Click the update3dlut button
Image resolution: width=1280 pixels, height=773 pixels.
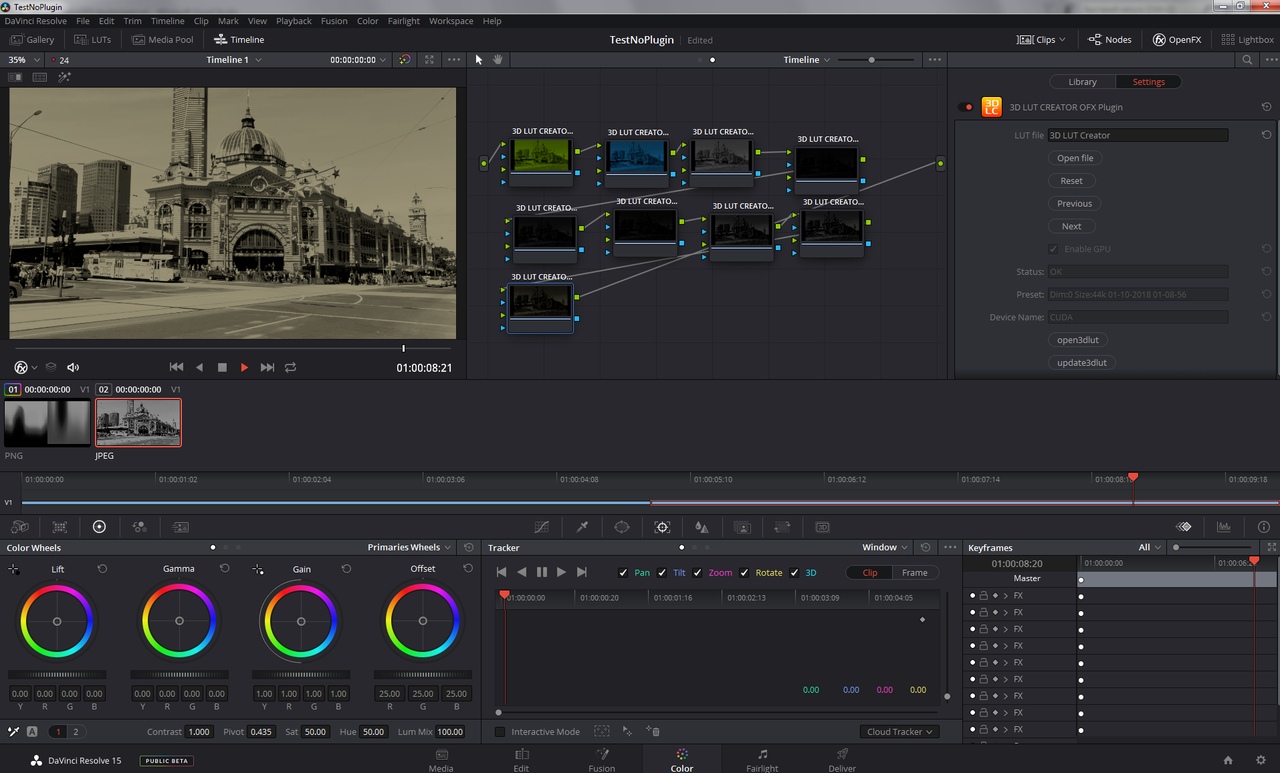coord(1082,363)
